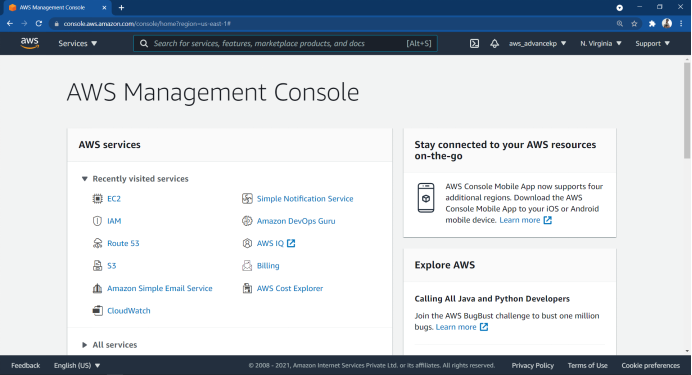Screen dimensions: 692x375
Task: Open the Simple Notification Service link
Action: (305, 199)
